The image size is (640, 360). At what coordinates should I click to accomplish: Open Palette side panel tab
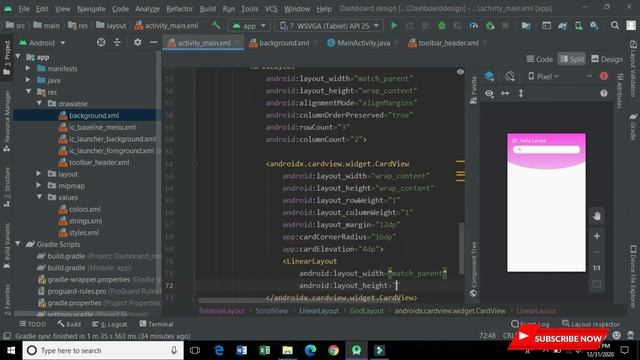click(x=473, y=90)
